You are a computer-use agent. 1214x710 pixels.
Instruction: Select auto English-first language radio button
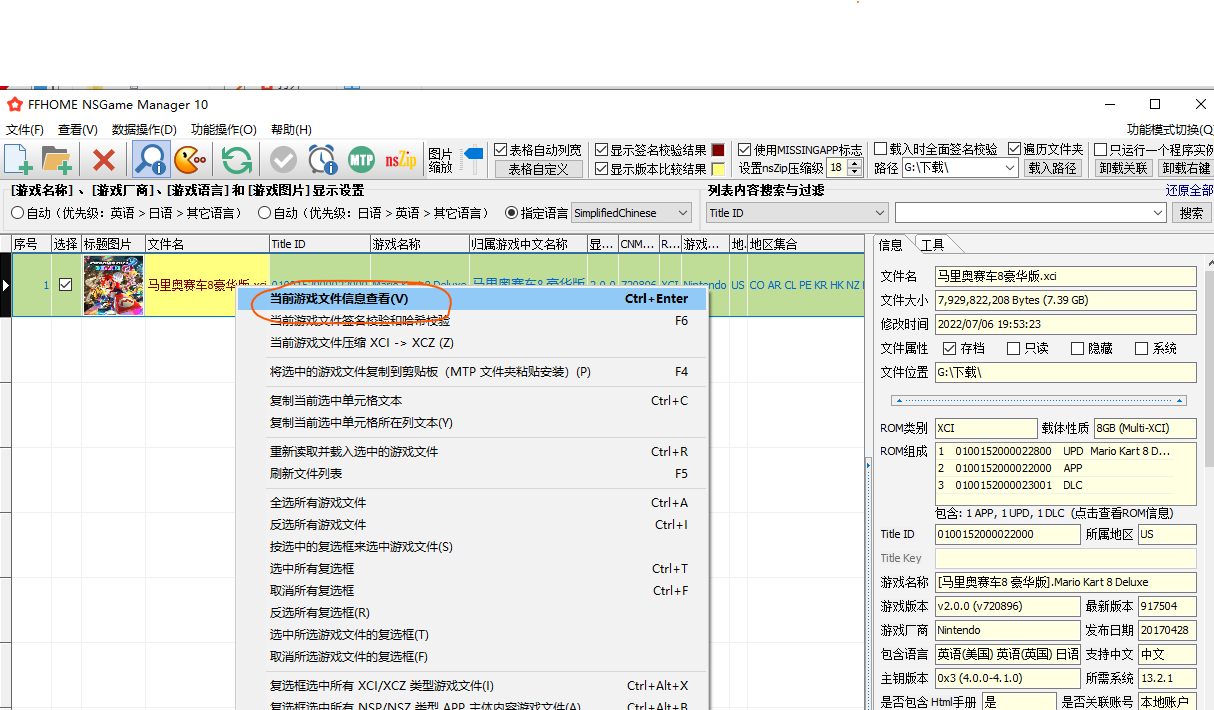(x=18, y=213)
